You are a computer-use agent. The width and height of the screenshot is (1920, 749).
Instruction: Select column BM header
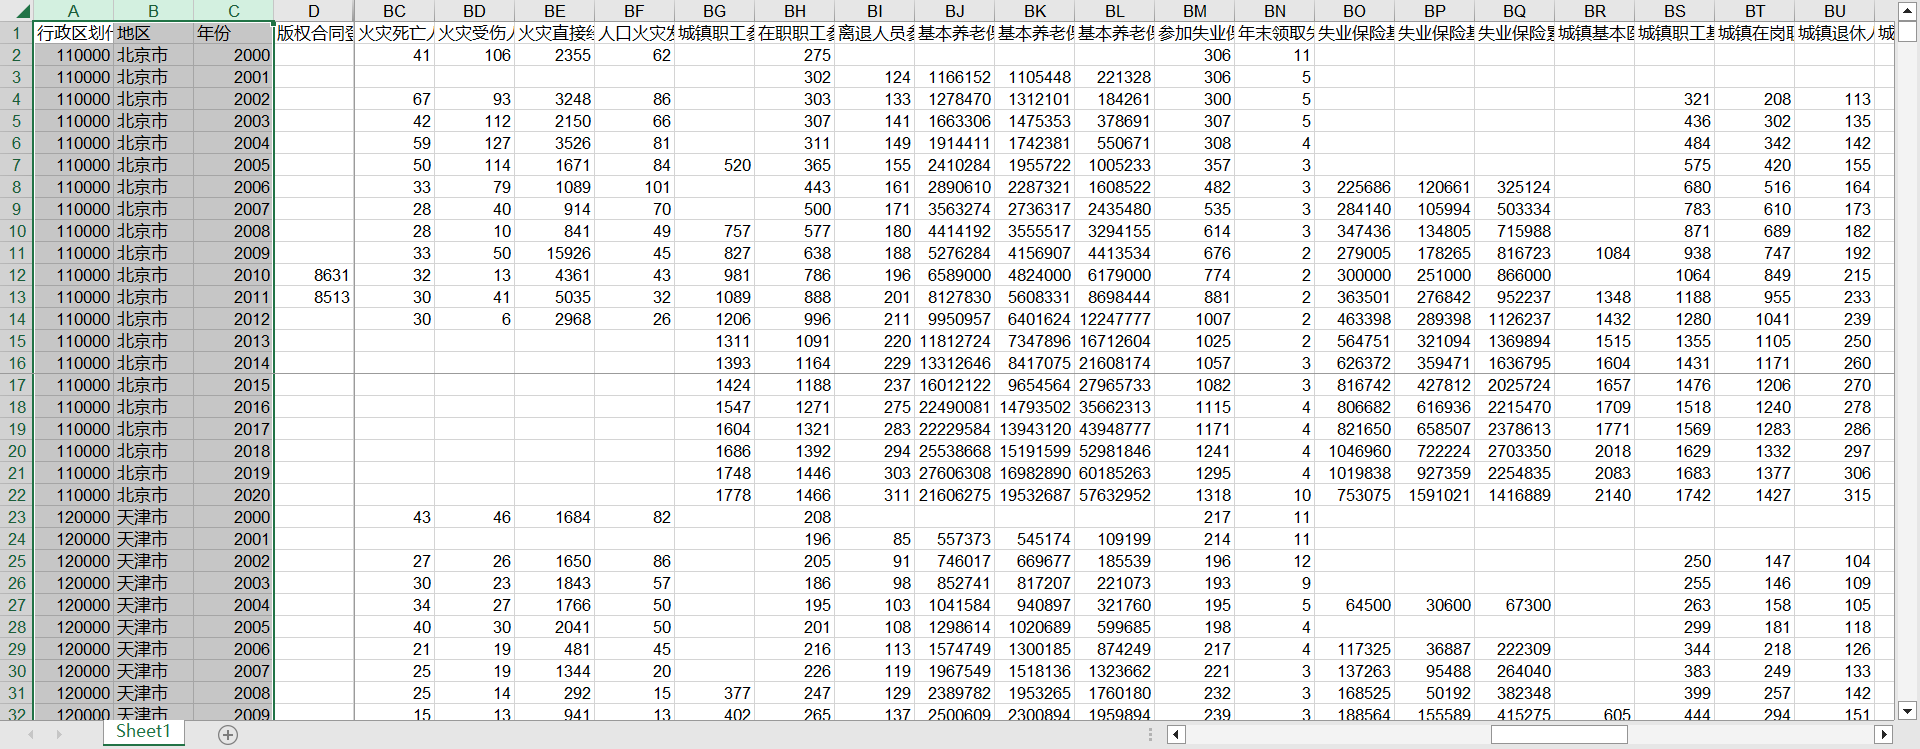click(x=1195, y=11)
